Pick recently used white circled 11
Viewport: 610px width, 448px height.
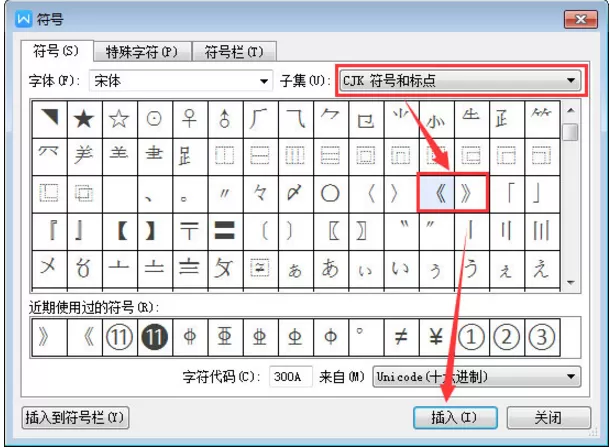coord(119,337)
